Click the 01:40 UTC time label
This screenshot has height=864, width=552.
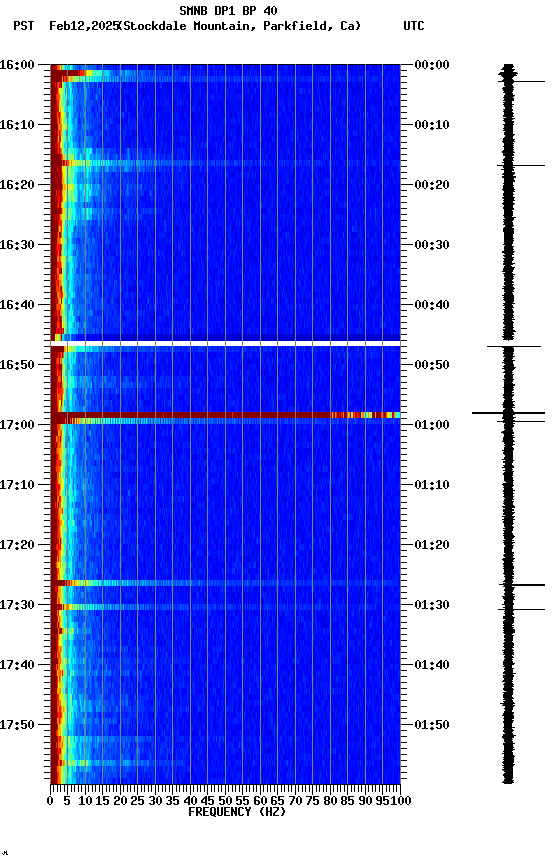coord(432,666)
